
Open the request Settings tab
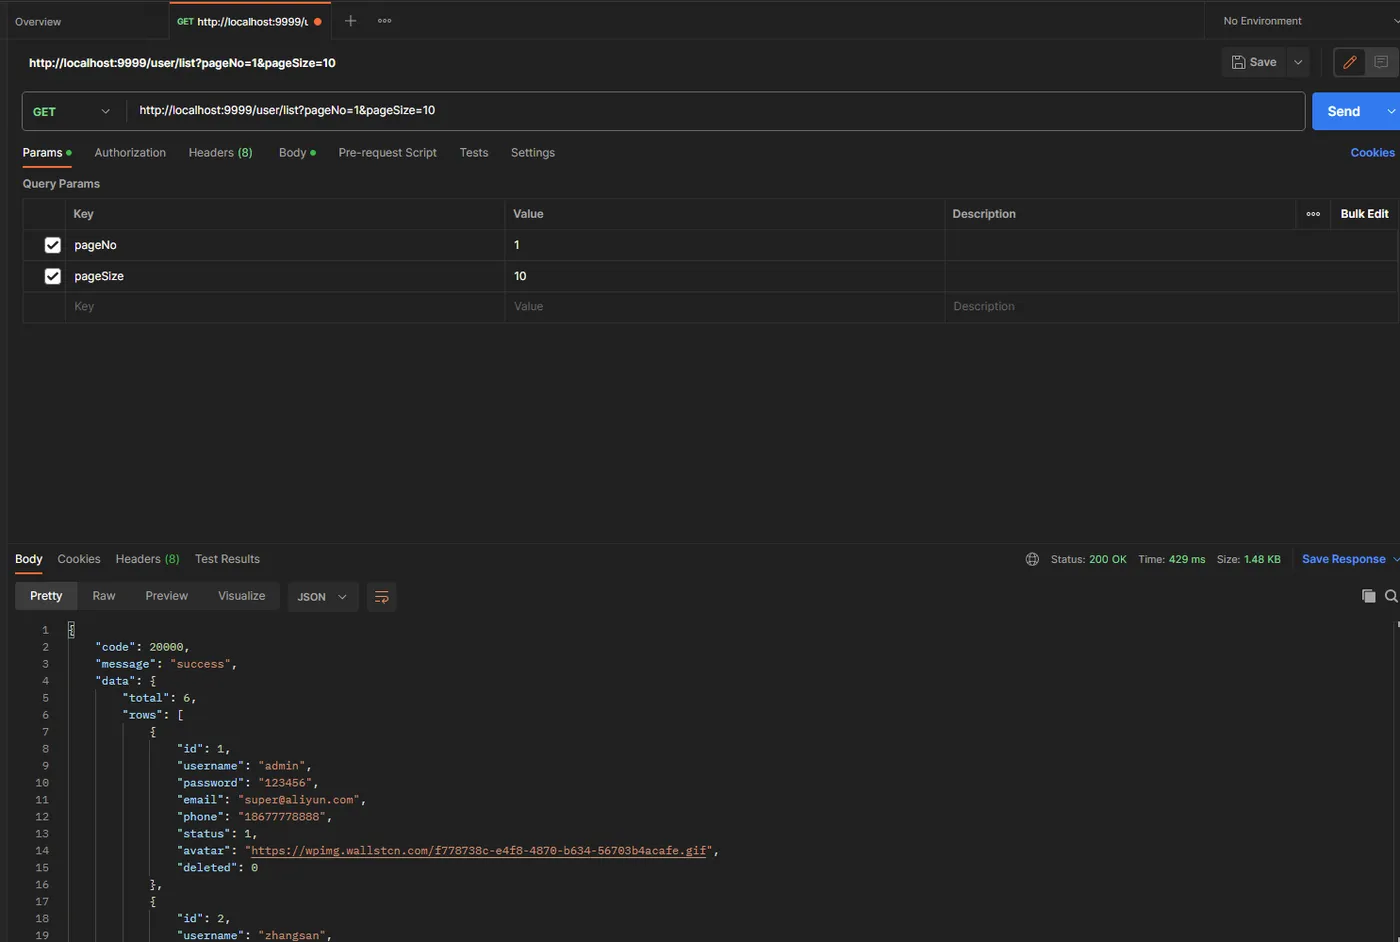(x=532, y=153)
